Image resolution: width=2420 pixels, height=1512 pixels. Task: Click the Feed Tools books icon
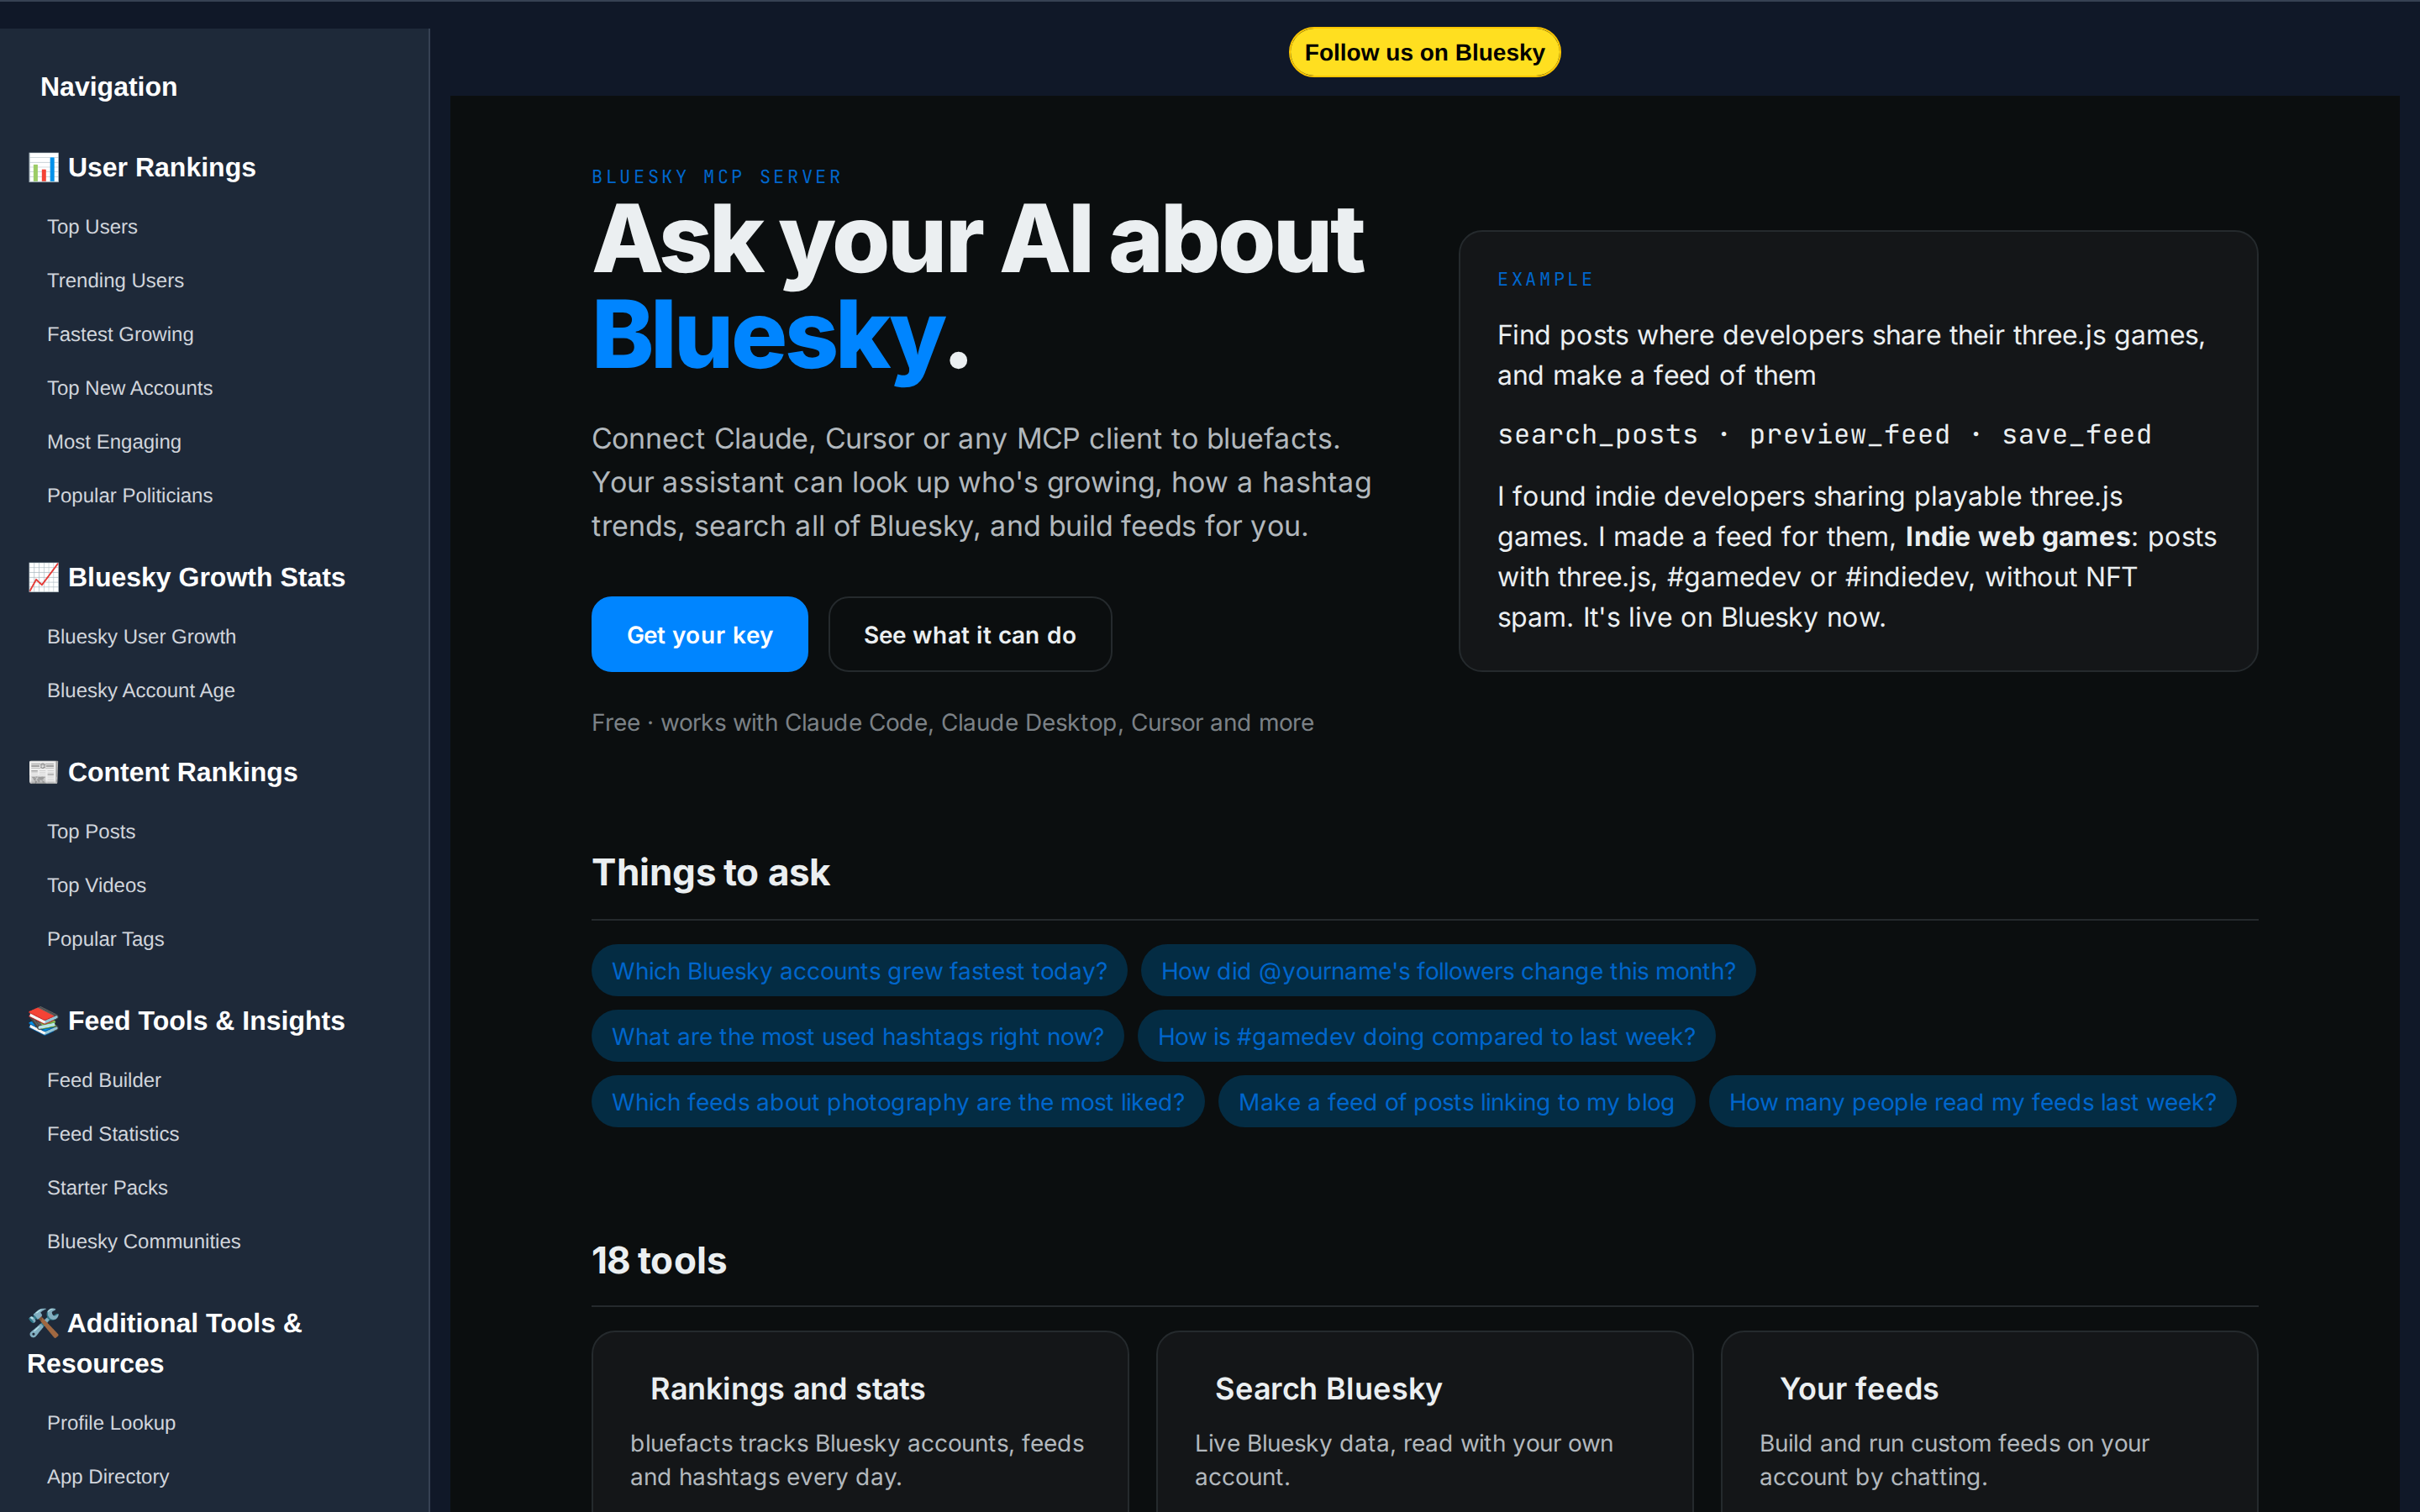tap(43, 1020)
